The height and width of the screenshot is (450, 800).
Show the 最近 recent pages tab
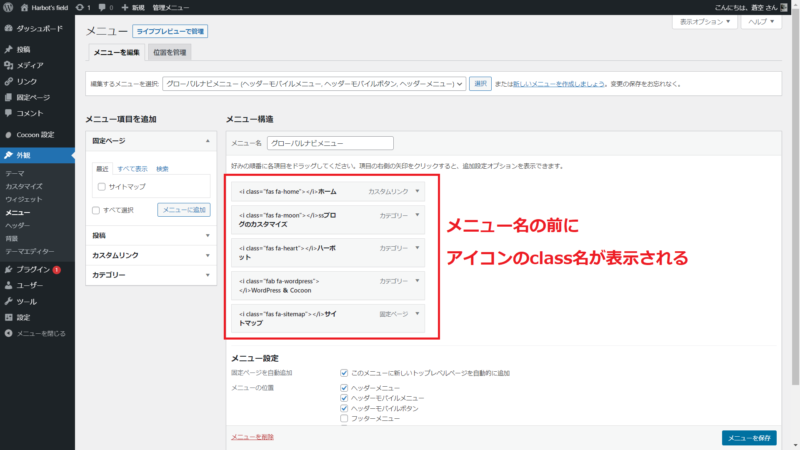[x=103, y=169]
